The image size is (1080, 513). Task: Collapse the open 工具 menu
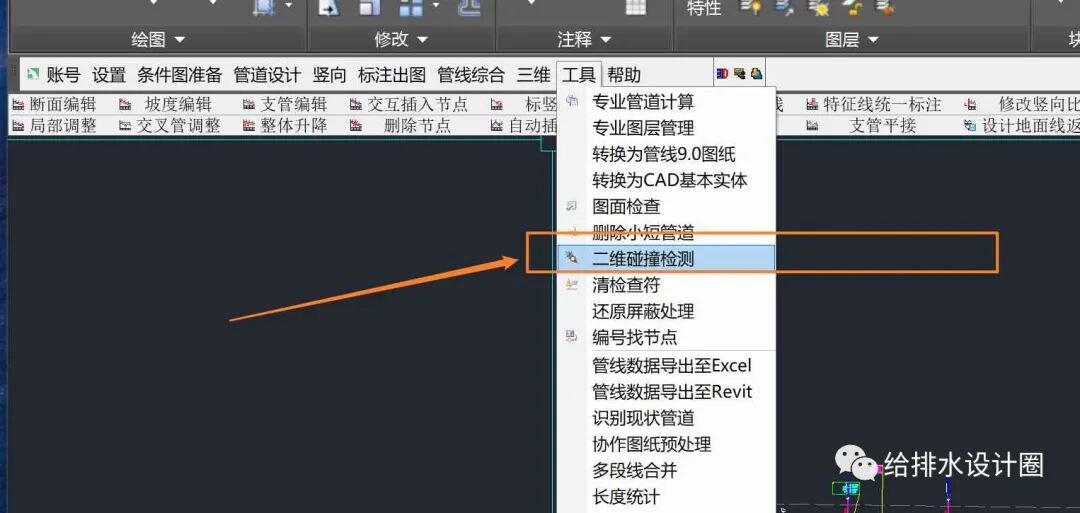click(579, 74)
